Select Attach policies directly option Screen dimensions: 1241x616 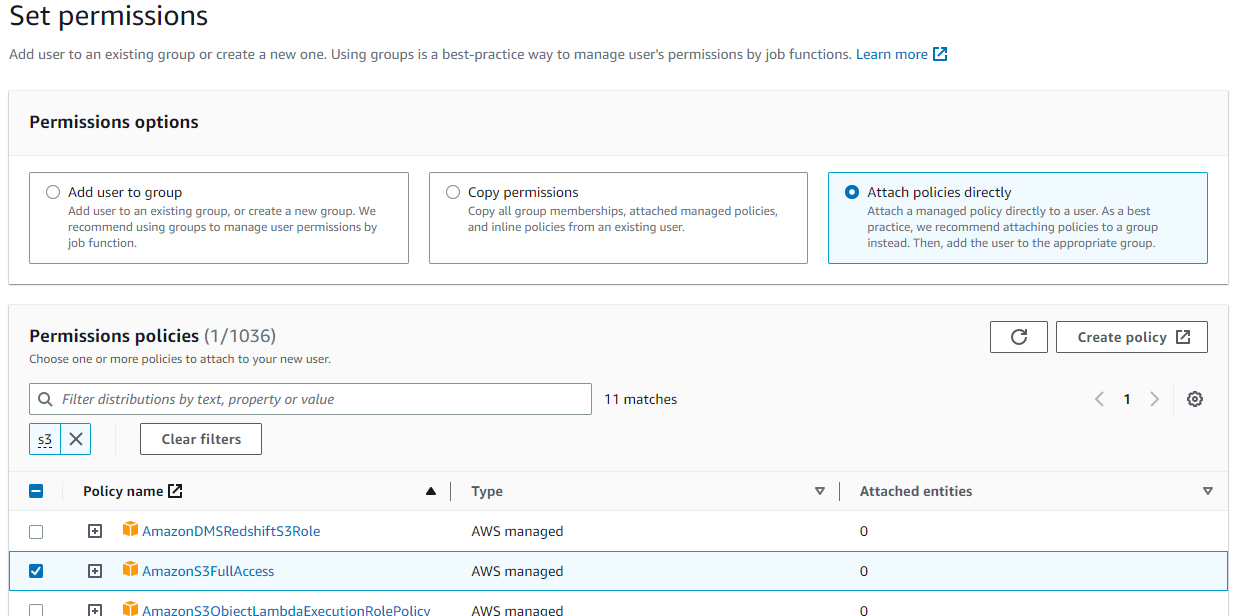pos(852,192)
